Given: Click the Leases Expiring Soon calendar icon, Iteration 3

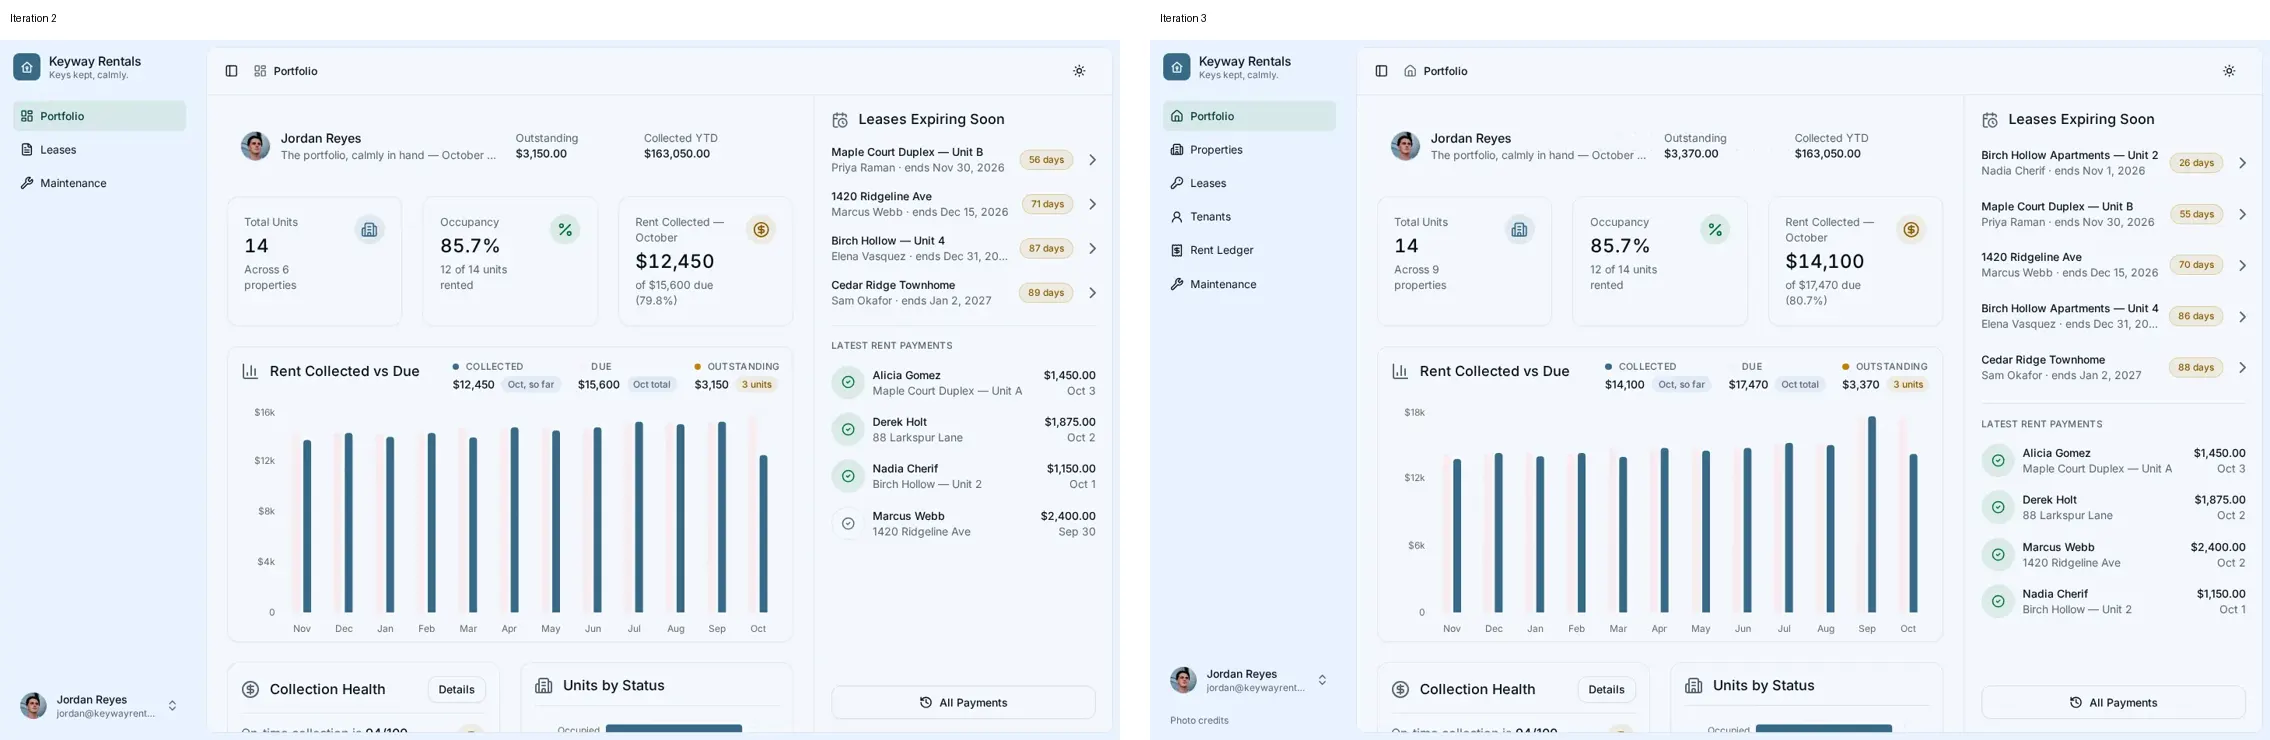Looking at the screenshot, I should pyautogui.click(x=1990, y=120).
